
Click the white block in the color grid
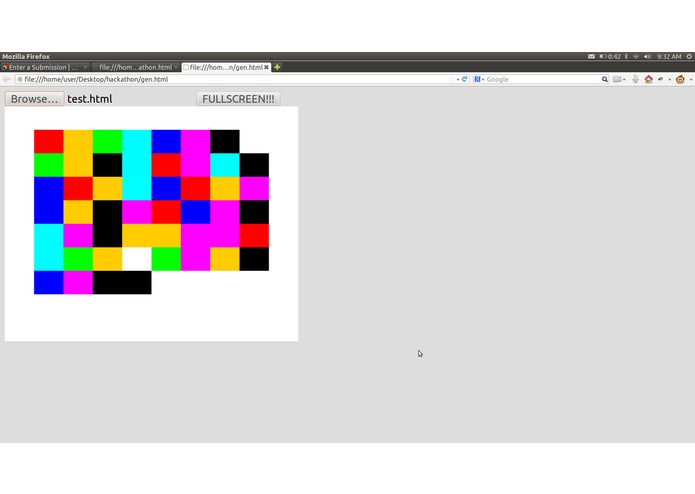coord(137,259)
